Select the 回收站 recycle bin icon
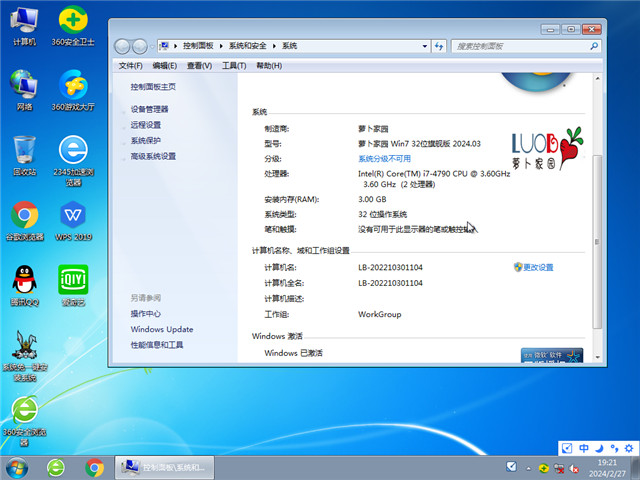The image size is (640, 480). tap(24, 156)
